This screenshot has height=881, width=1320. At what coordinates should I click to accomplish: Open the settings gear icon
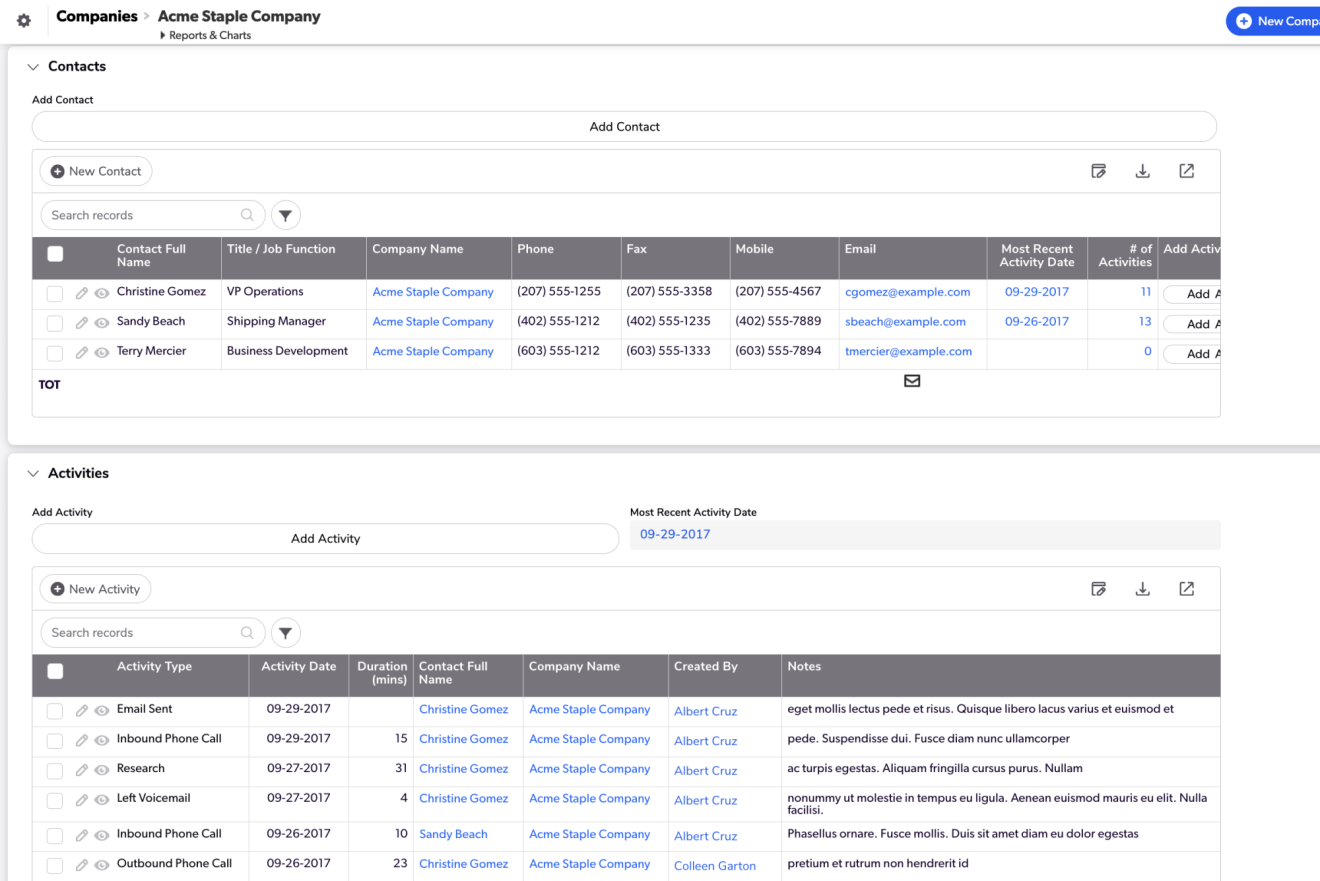pyautogui.click(x=24, y=21)
